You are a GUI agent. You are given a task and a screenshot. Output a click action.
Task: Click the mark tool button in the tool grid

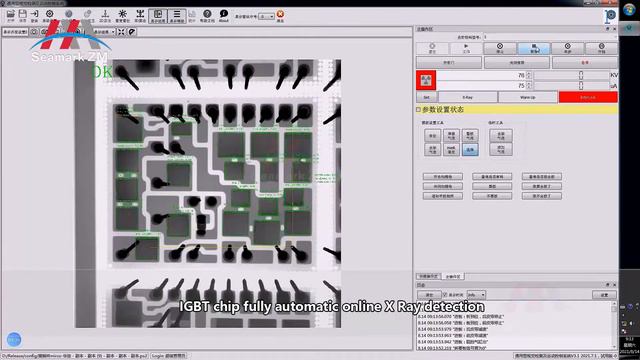point(451,150)
